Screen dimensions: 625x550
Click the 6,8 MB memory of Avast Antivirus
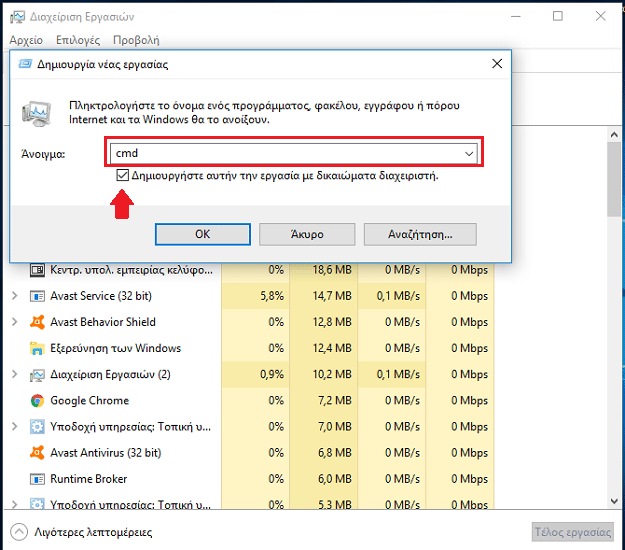click(335, 453)
